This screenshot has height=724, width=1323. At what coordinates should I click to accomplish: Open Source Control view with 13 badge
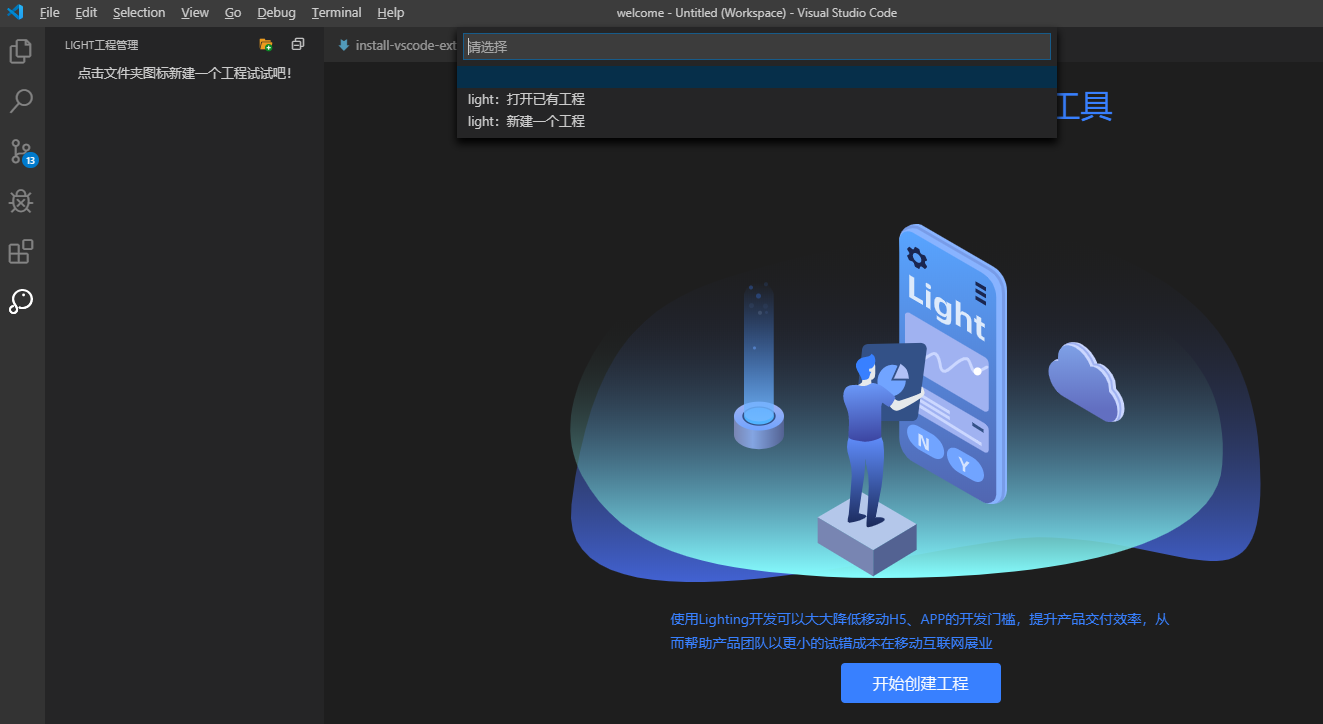[22, 152]
